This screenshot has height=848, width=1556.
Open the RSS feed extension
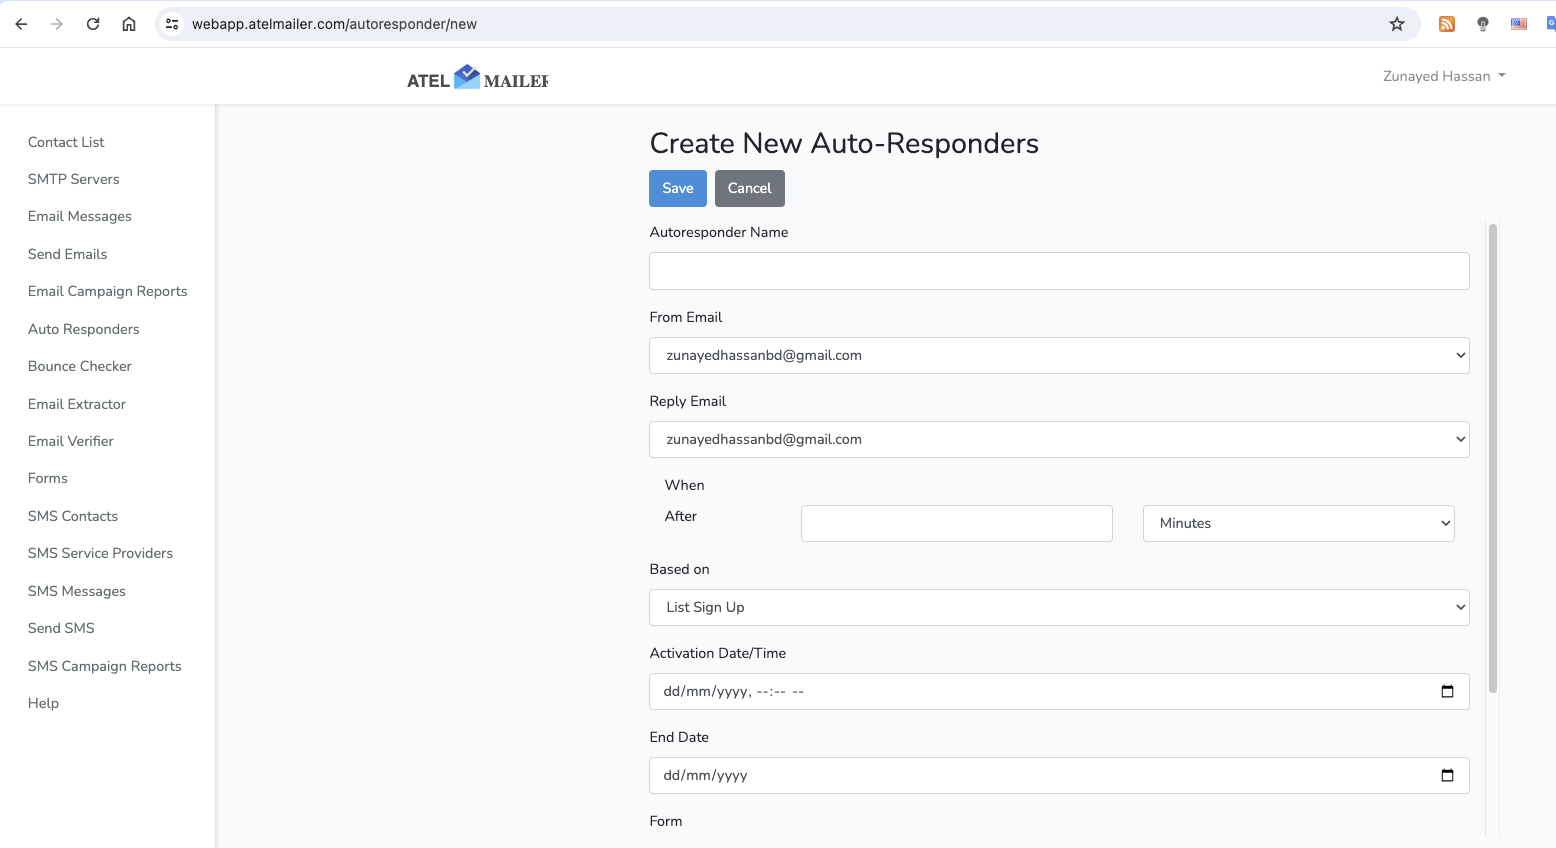click(x=1447, y=24)
